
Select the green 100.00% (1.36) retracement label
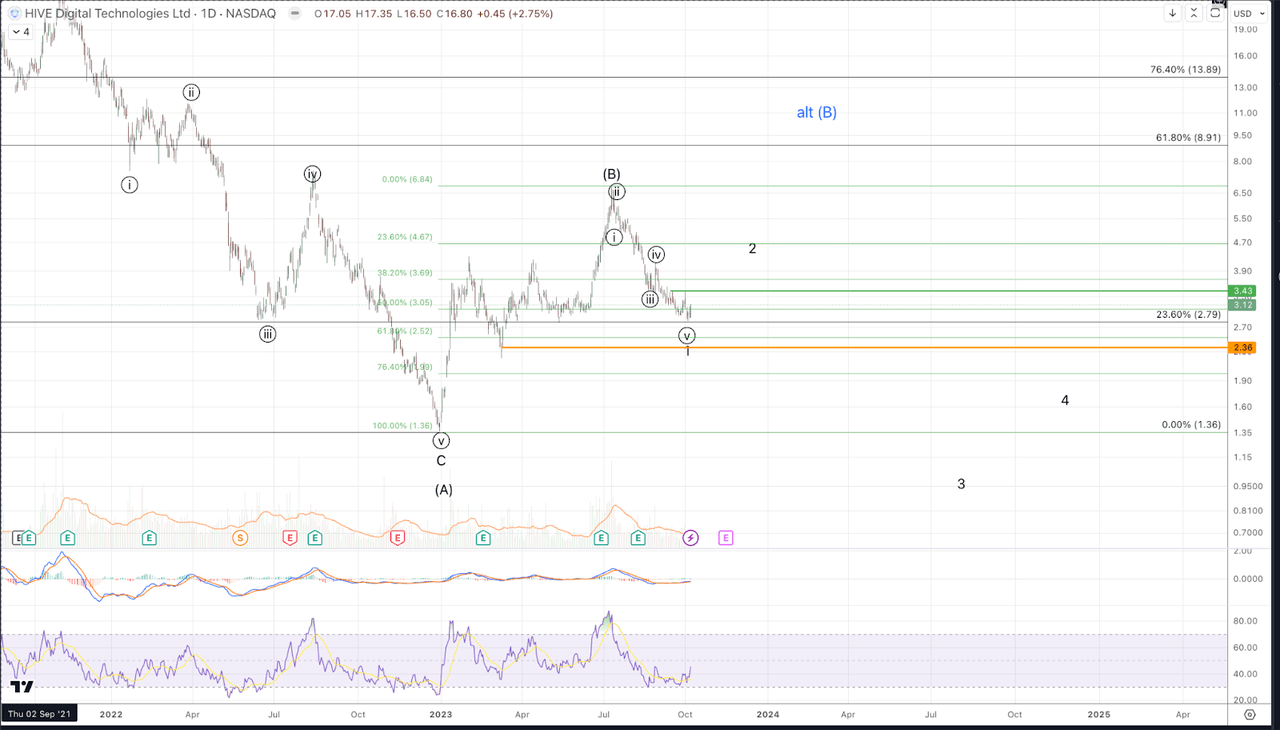(403, 426)
